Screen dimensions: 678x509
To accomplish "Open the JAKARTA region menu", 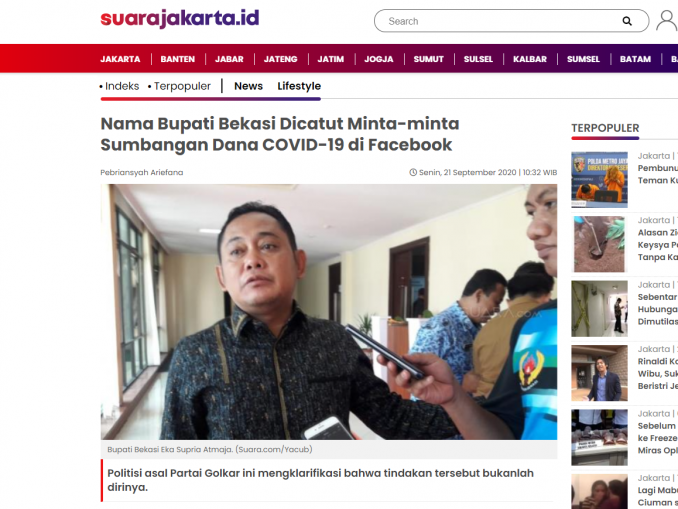I will coord(120,59).
